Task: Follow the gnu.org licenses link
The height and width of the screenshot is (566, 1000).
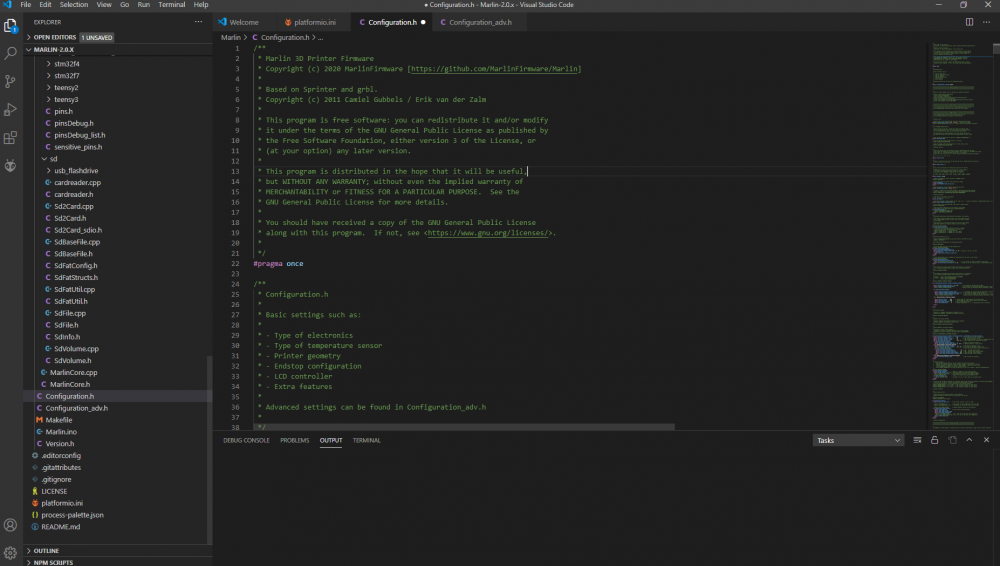Action: (x=487, y=233)
